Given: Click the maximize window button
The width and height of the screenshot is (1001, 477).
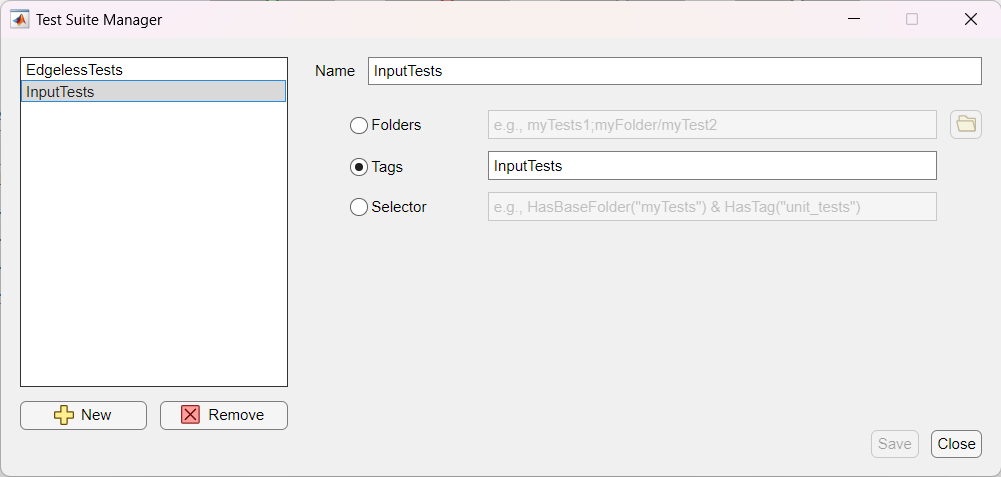Looking at the screenshot, I should pos(911,19).
